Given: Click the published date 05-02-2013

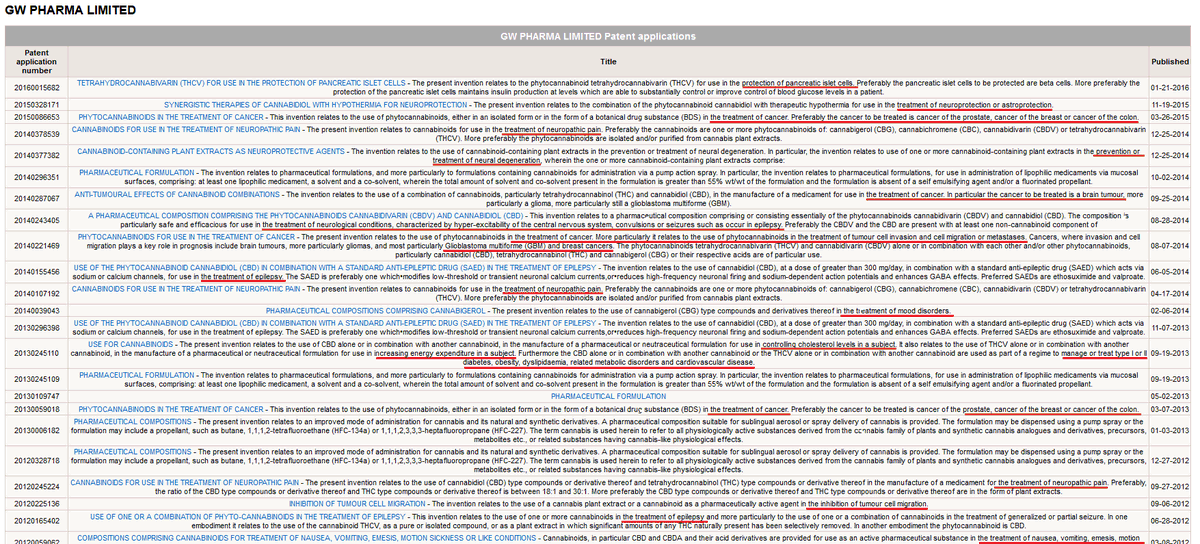Looking at the screenshot, I should [1170, 396].
